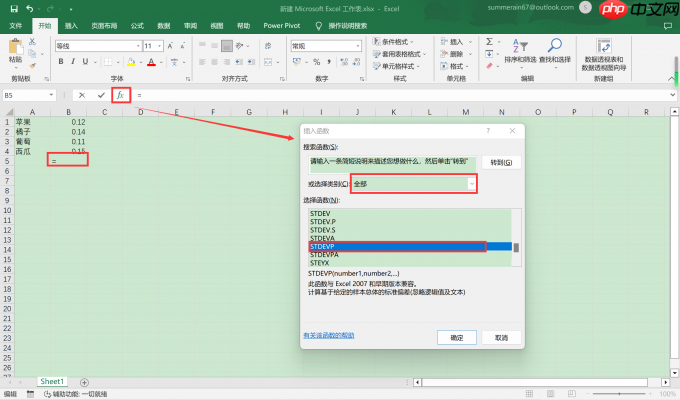The height and width of the screenshot is (400, 680).
Task: Open Conditional Formatting (条件格式) dropdown
Action: click(x=393, y=42)
